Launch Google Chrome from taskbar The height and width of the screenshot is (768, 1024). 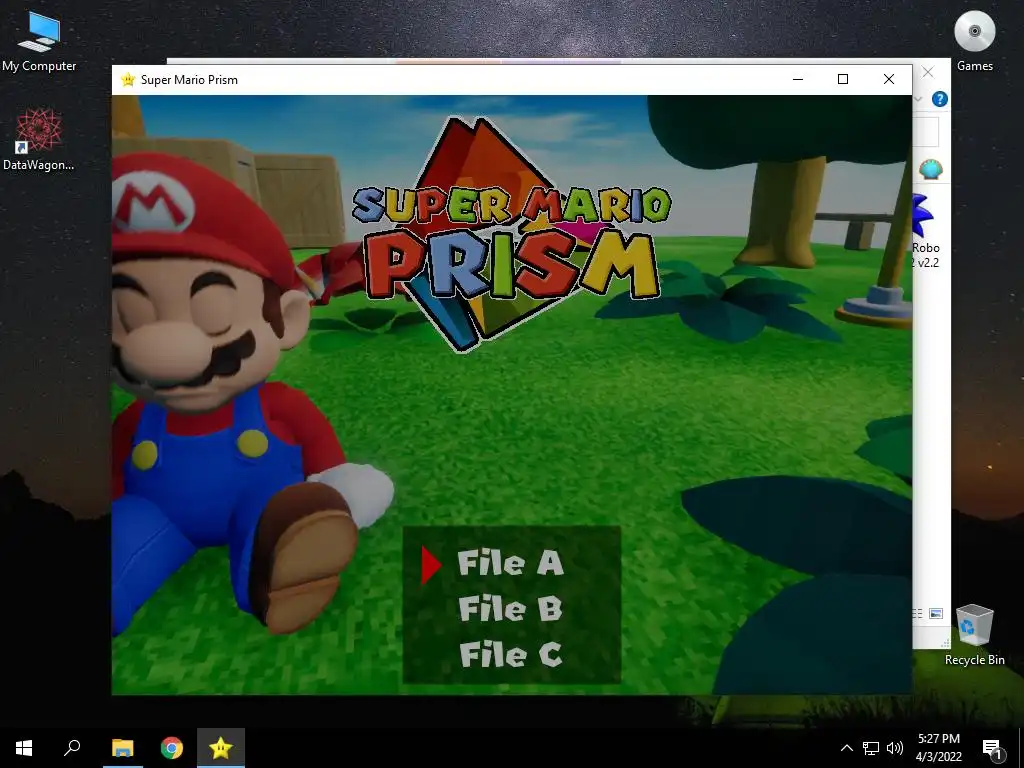[x=172, y=748]
